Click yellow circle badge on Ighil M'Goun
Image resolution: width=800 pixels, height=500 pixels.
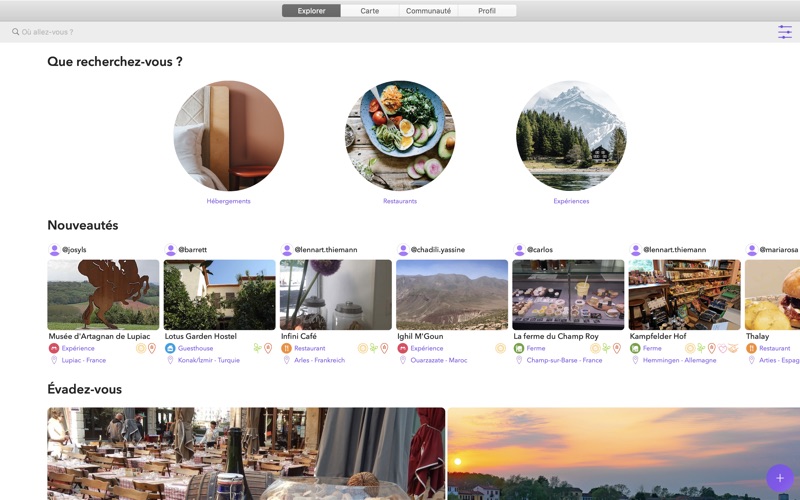point(501,348)
